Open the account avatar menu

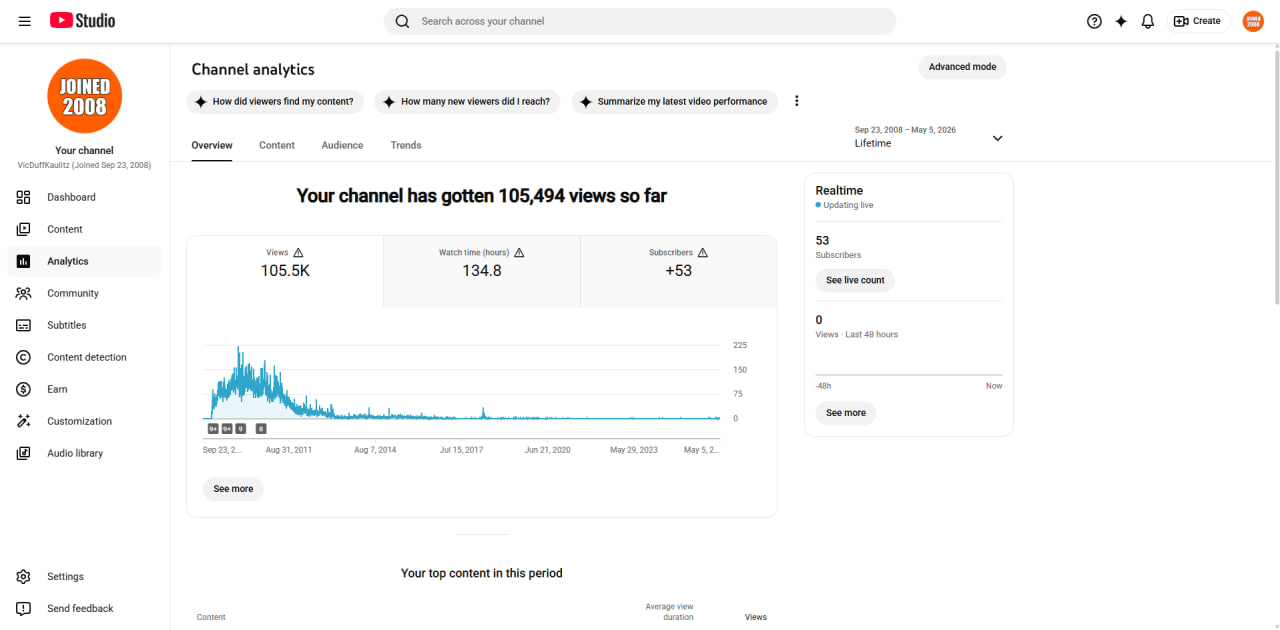click(1253, 21)
